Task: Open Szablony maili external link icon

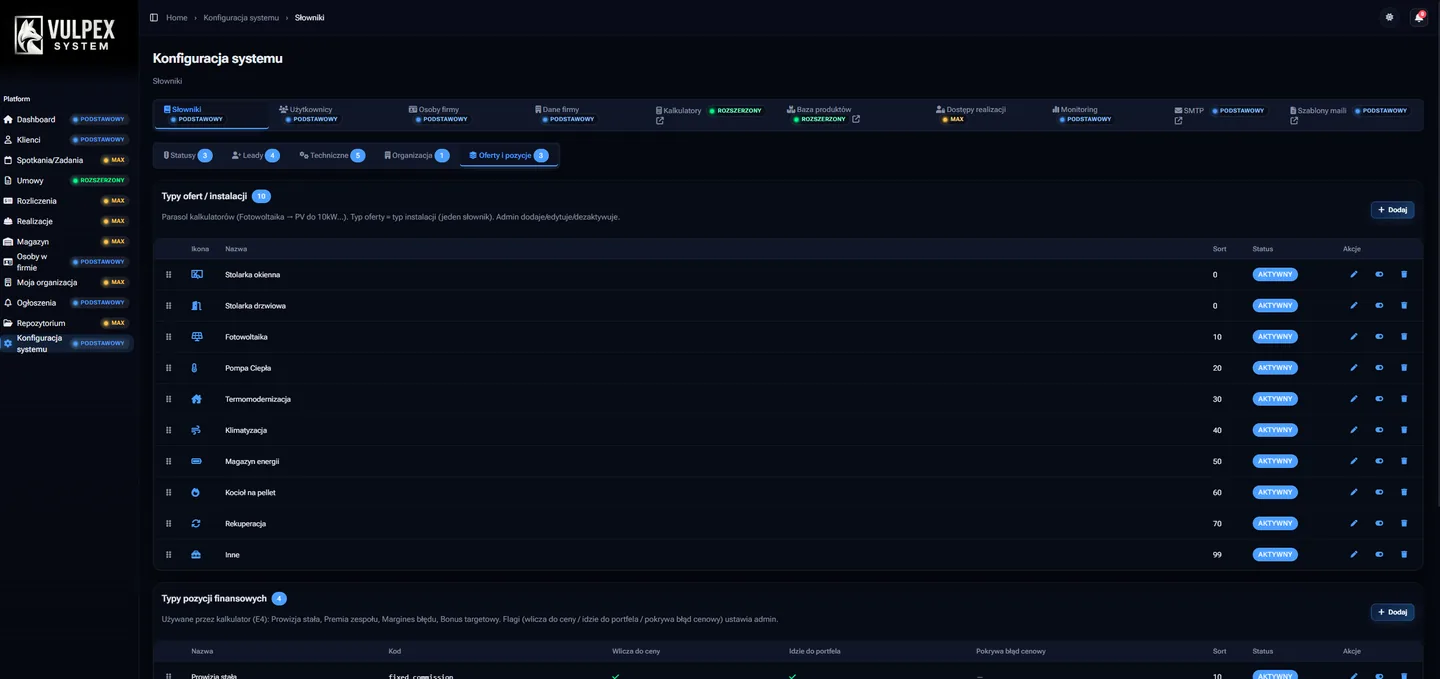Action: tap(1294, 121)
